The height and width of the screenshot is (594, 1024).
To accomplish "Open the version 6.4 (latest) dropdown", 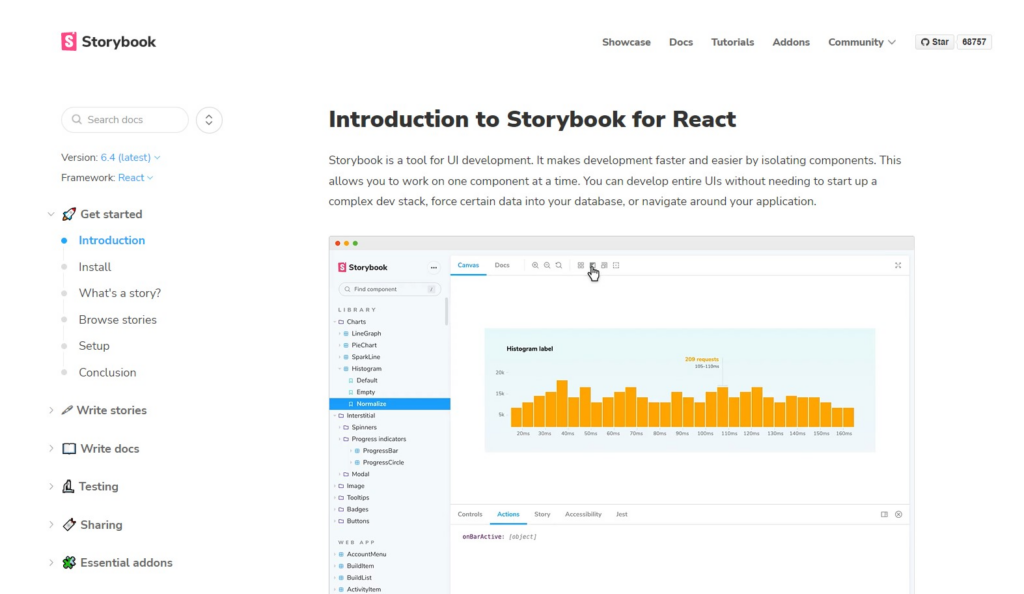I will [x=130, y=157].
